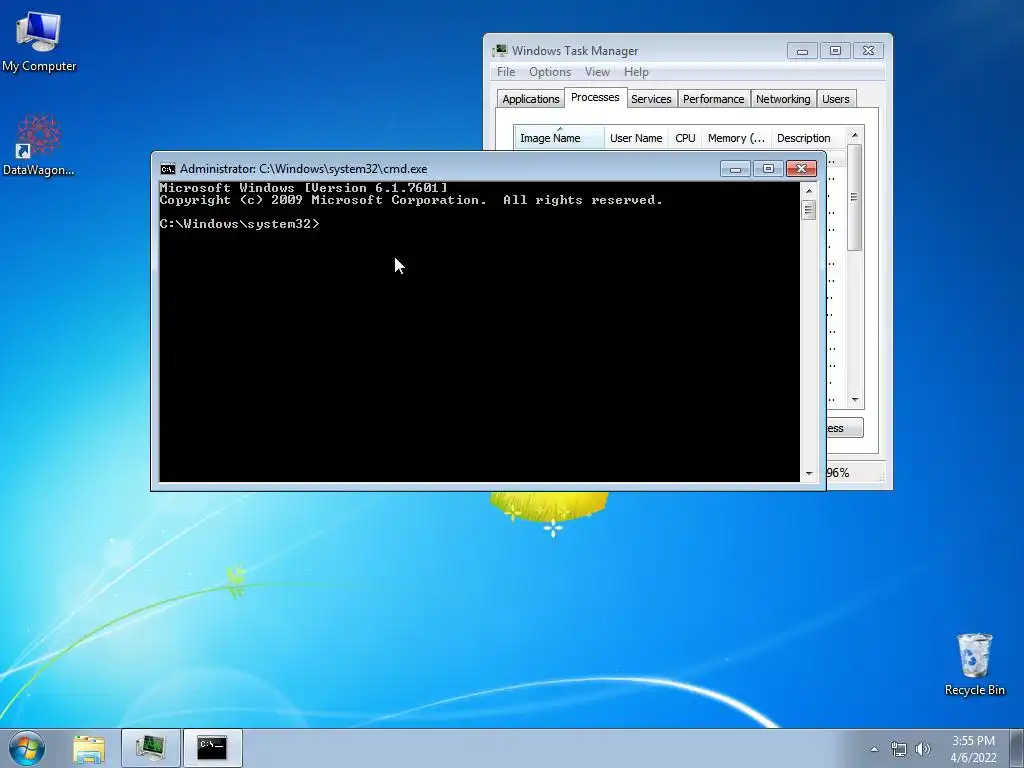The height and width of the screenshot is (768, 1024).
Task: Open the network tray icon
Action: (x=899, y=749)
